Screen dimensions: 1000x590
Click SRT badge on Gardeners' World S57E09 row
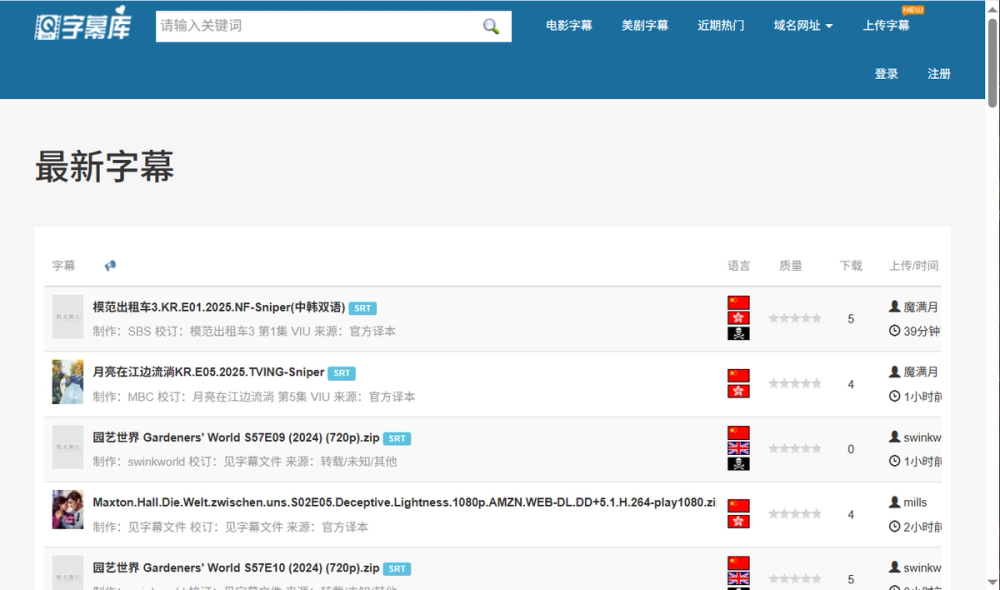click(397, 439)
